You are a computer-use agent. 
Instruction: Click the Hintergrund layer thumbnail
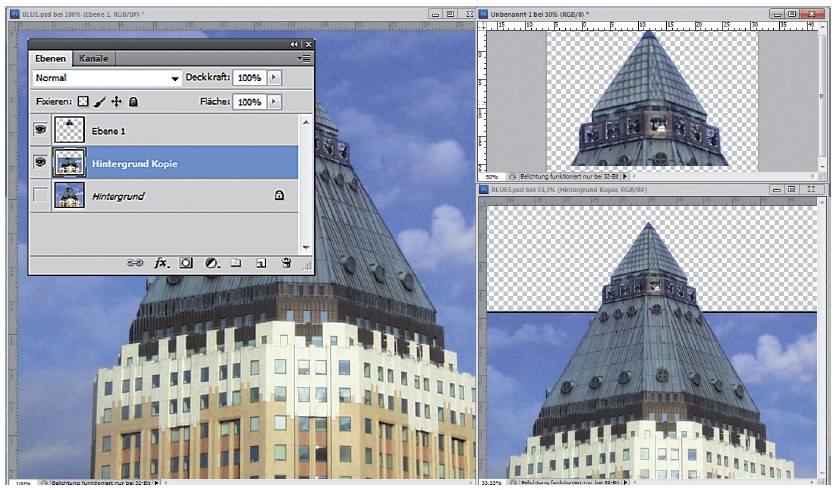[69, 195]
